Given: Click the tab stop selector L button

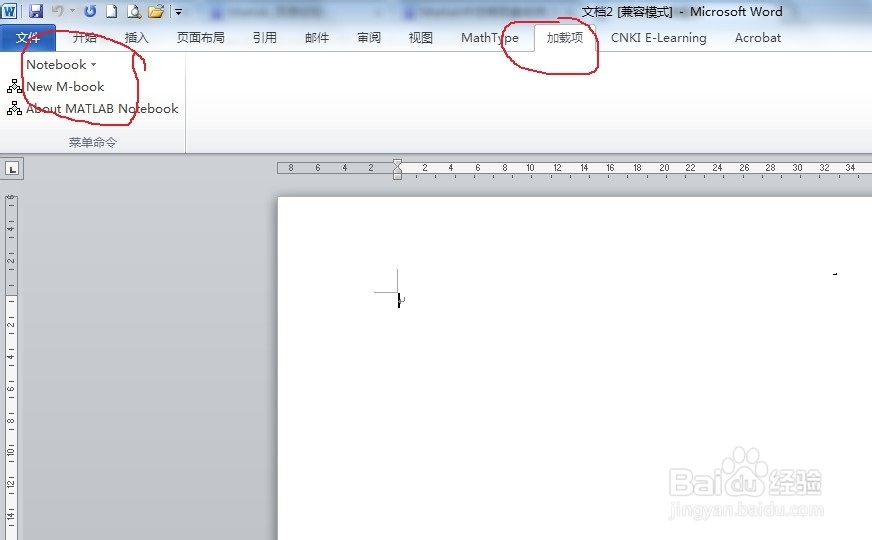Looking at the screenshot, I should pyautogui.click(x=12, y=169).
